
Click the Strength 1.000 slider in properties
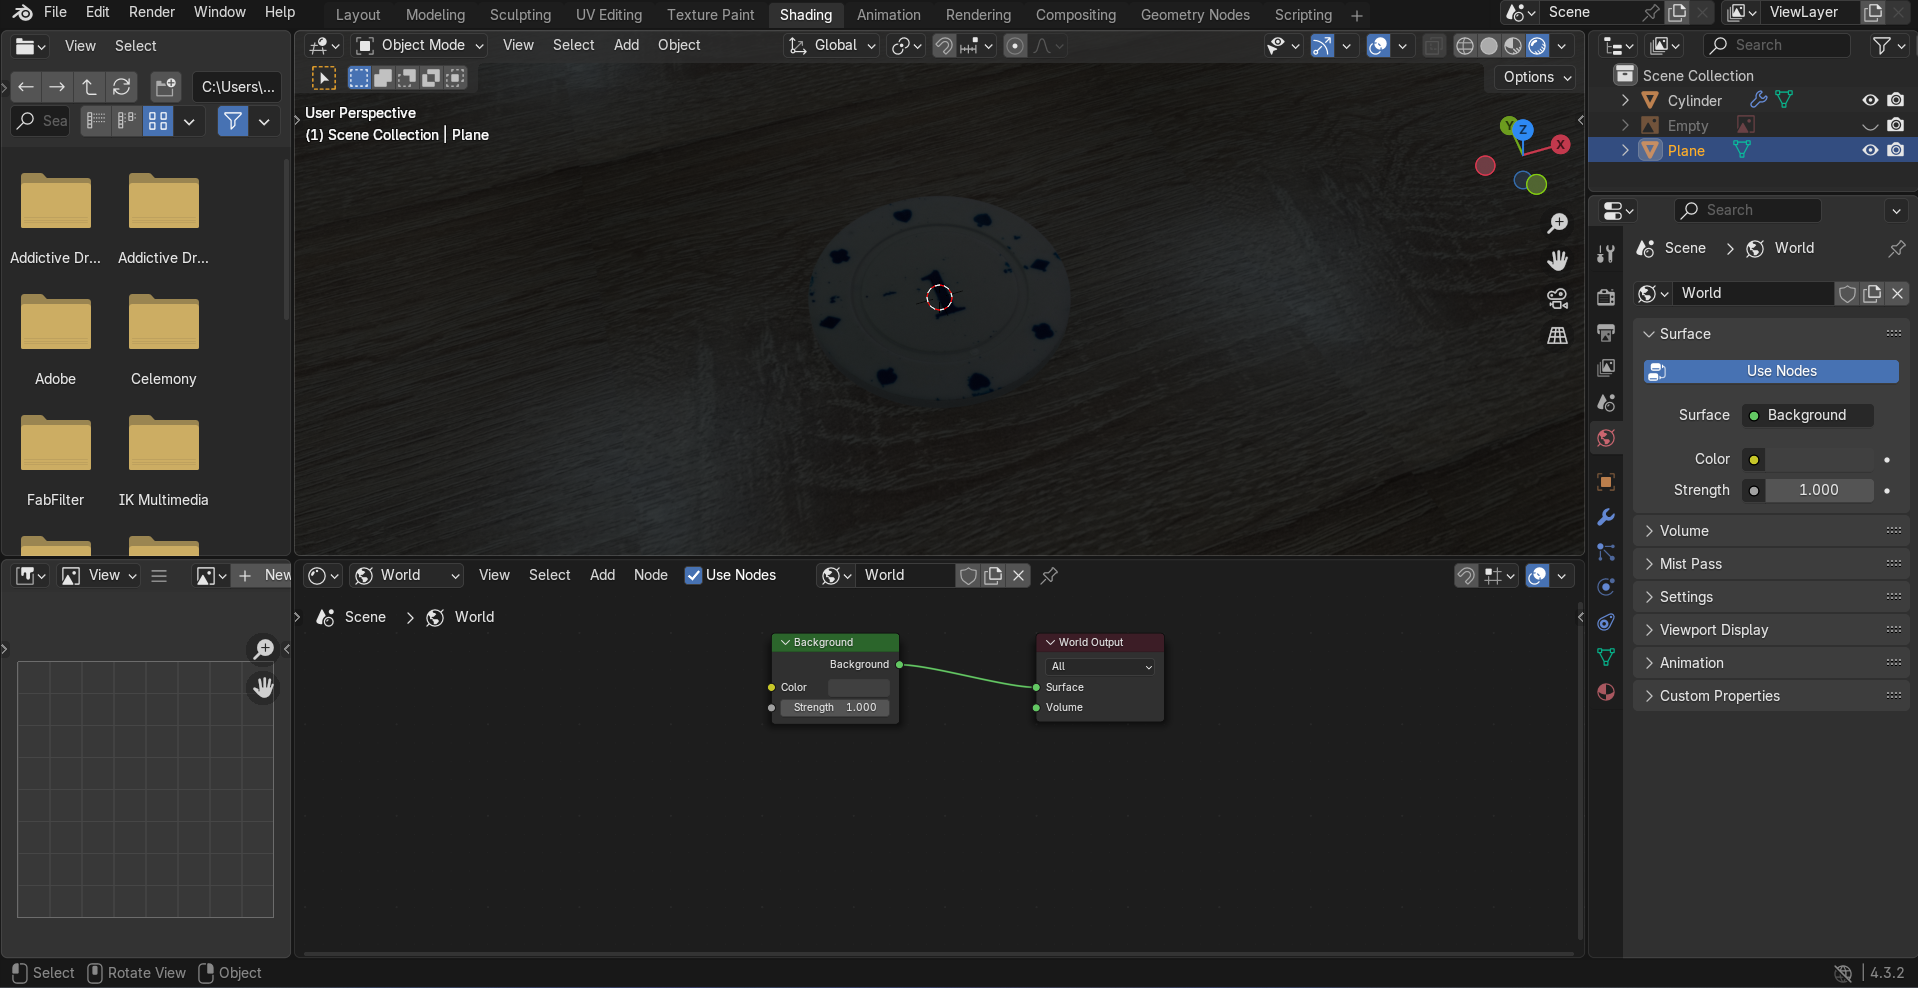pos(1818,490)
